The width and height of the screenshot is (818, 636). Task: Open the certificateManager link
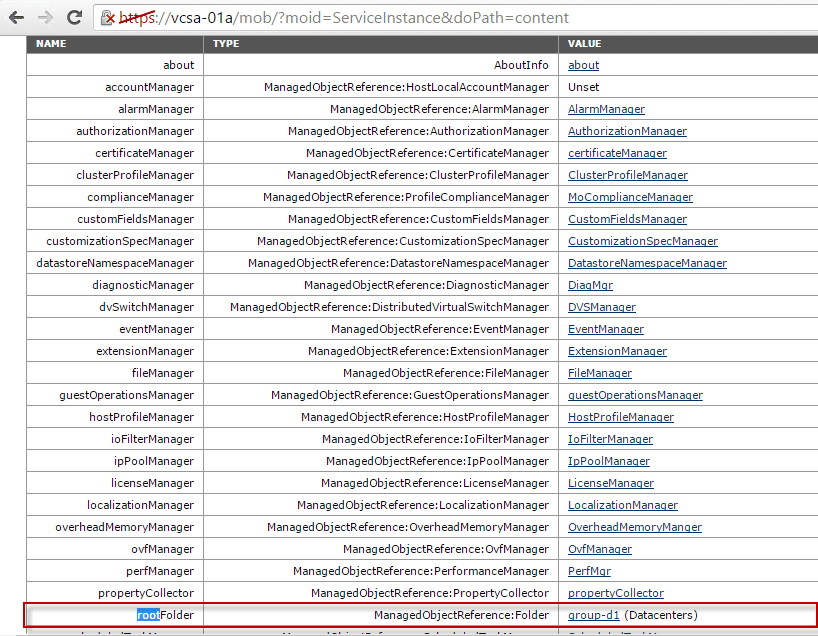[x=617, y=153]
